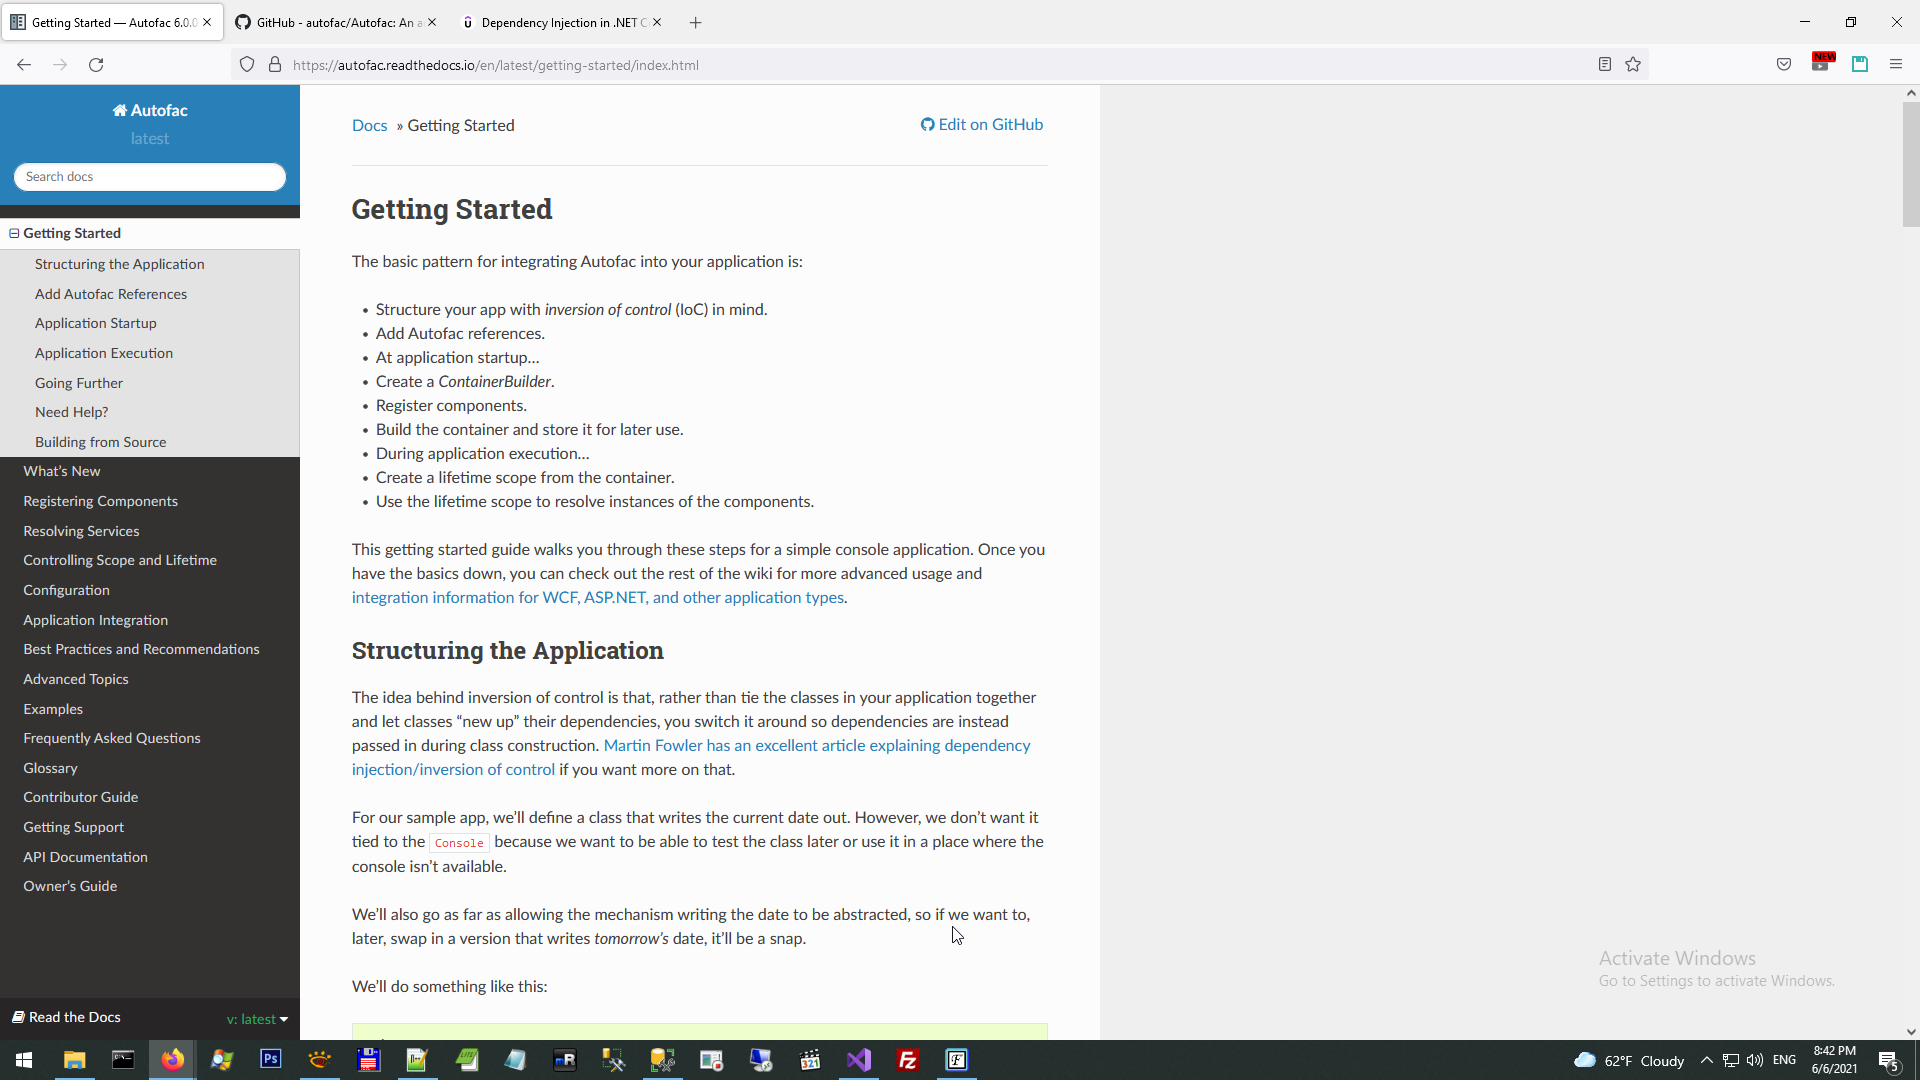Open a new tab with plus button
The height and width of the screenshot is (1080, 1920).
[696, 22]
